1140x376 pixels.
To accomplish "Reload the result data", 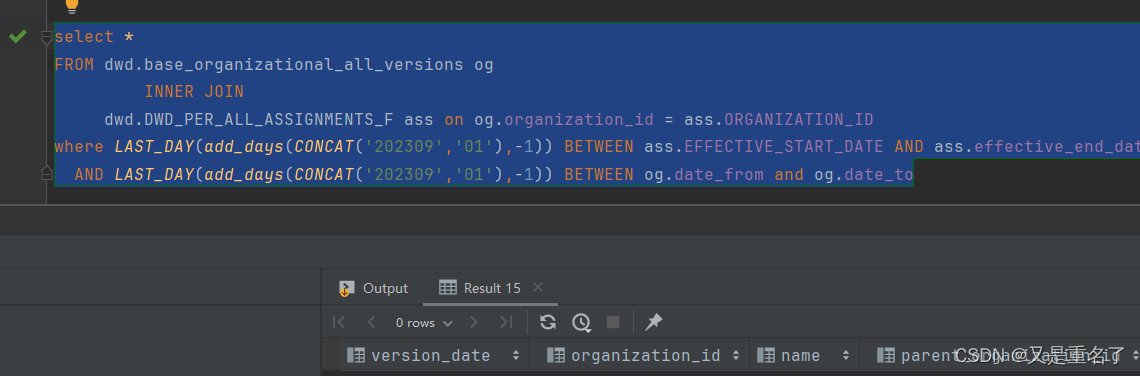I will [x=548, y=322].
